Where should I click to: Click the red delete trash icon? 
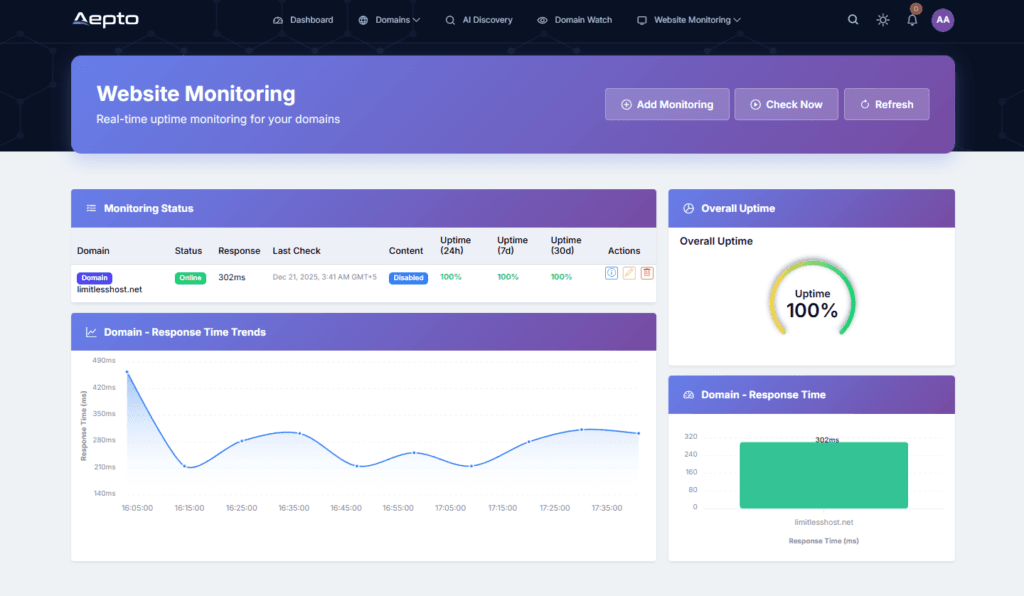647,272
